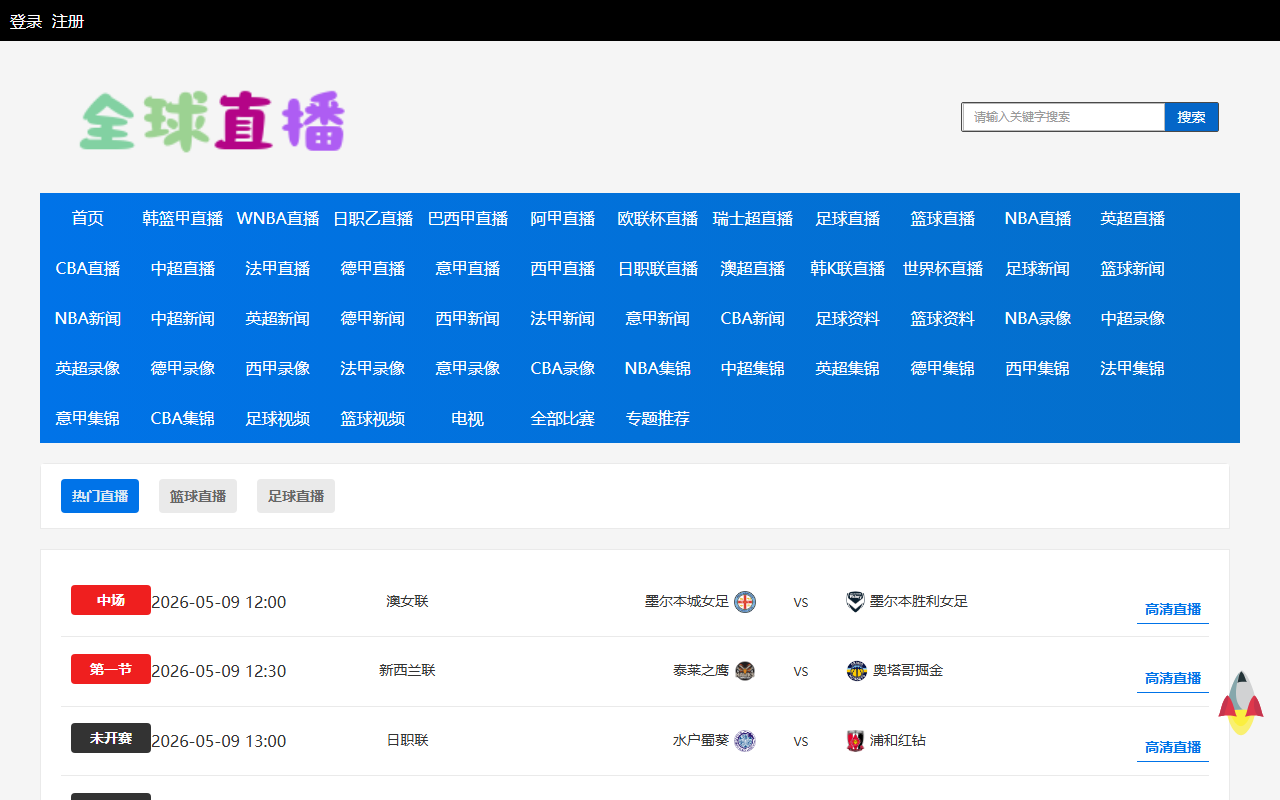This screenshot has width=1280, height=800.
Task: Open 电视 in navigation
Action: point(468,418)
